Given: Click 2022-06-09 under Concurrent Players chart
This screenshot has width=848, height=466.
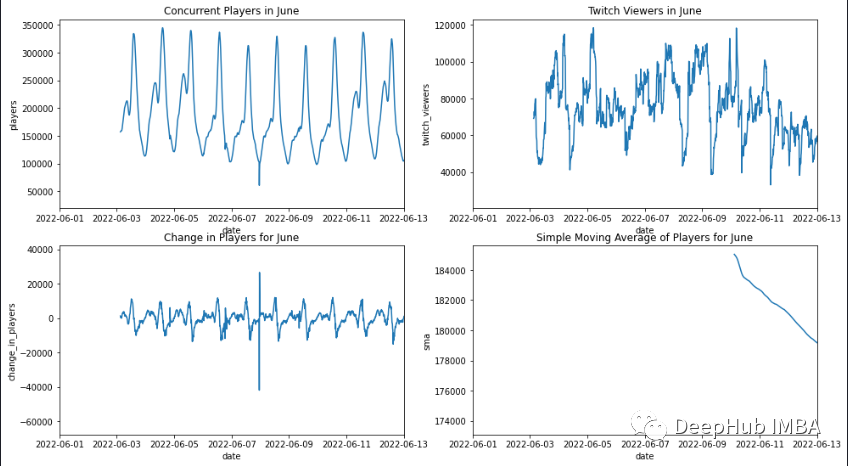Looking at the screenshot, I should 289,218.
